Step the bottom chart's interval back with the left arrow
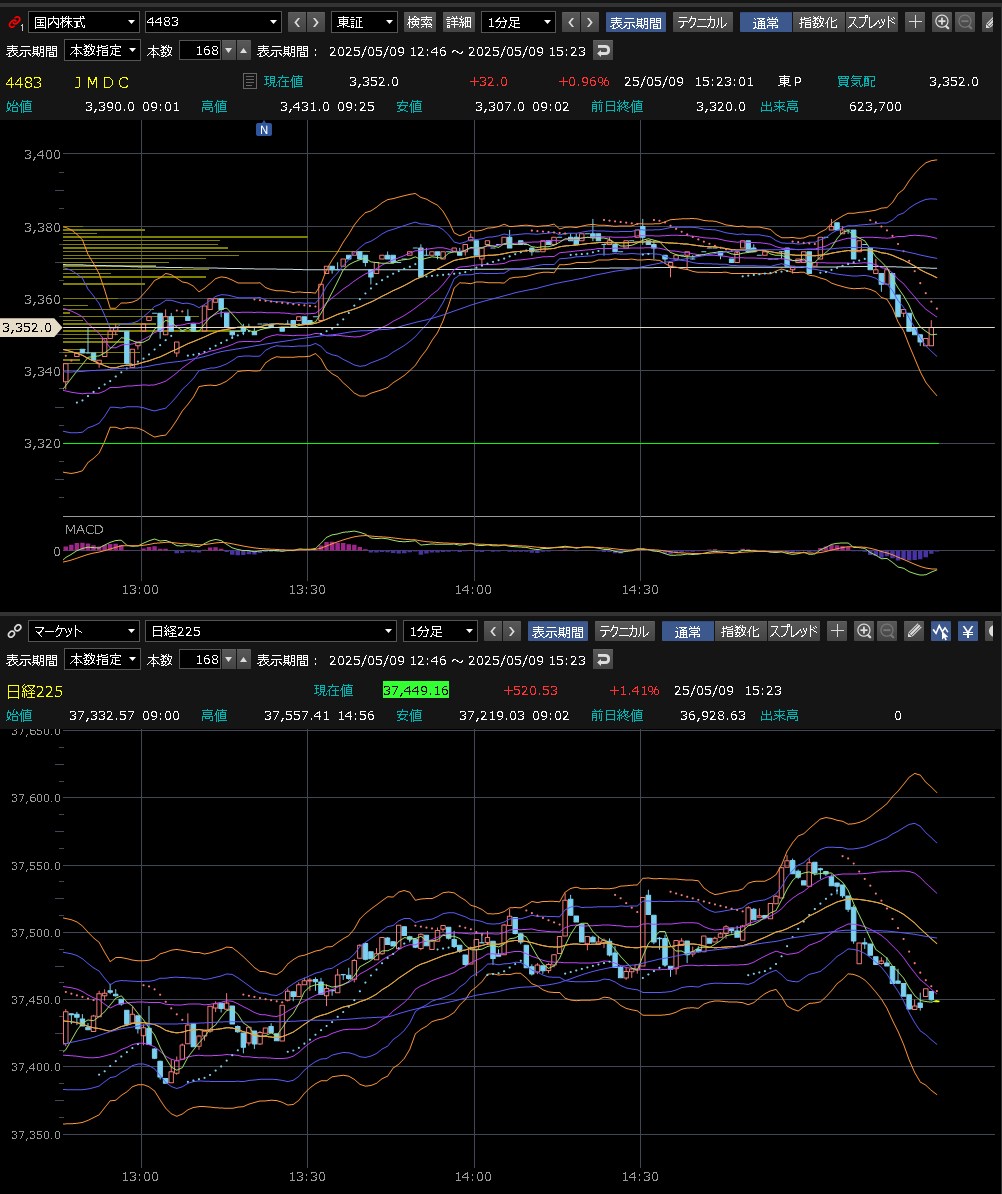 click(493, 631)
